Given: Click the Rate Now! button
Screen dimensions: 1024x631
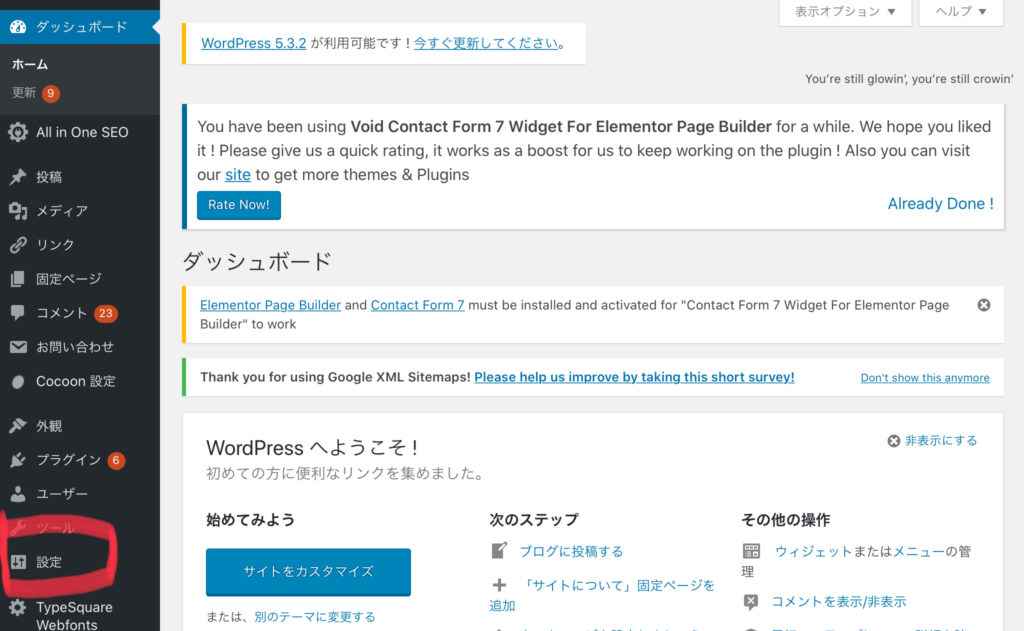Looking at the screenshot, I should pos(239,205).
